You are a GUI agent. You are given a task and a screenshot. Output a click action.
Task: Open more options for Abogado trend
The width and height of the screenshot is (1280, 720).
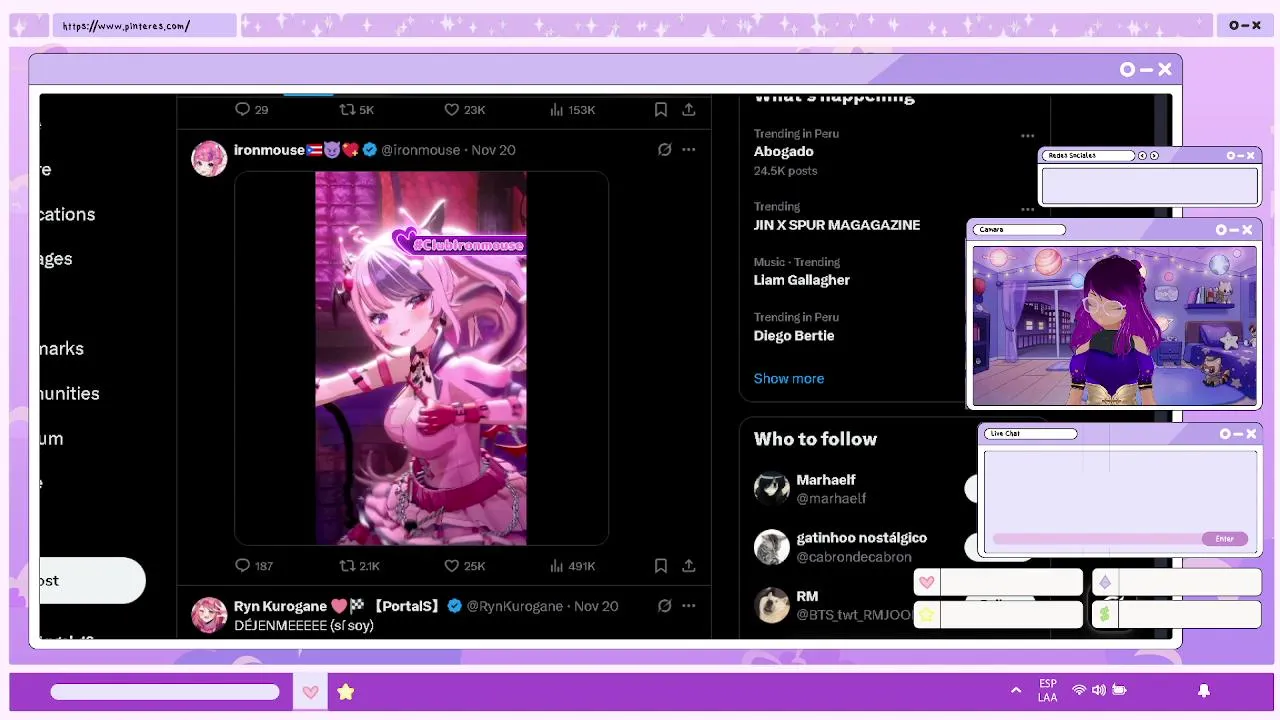[1027, 135]
